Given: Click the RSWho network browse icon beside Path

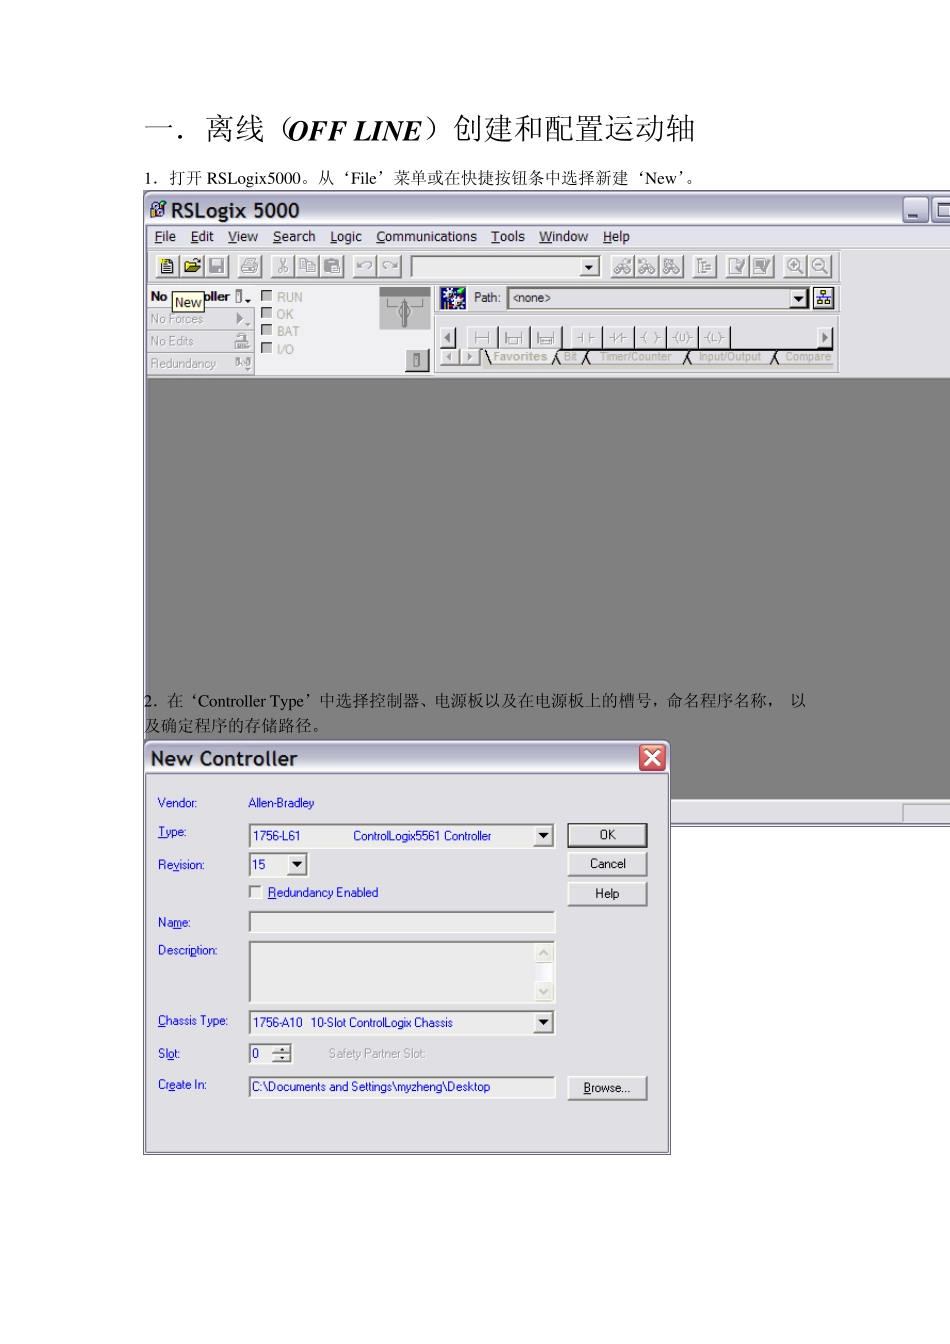Looking at the screenshot, I should point(823,298).
